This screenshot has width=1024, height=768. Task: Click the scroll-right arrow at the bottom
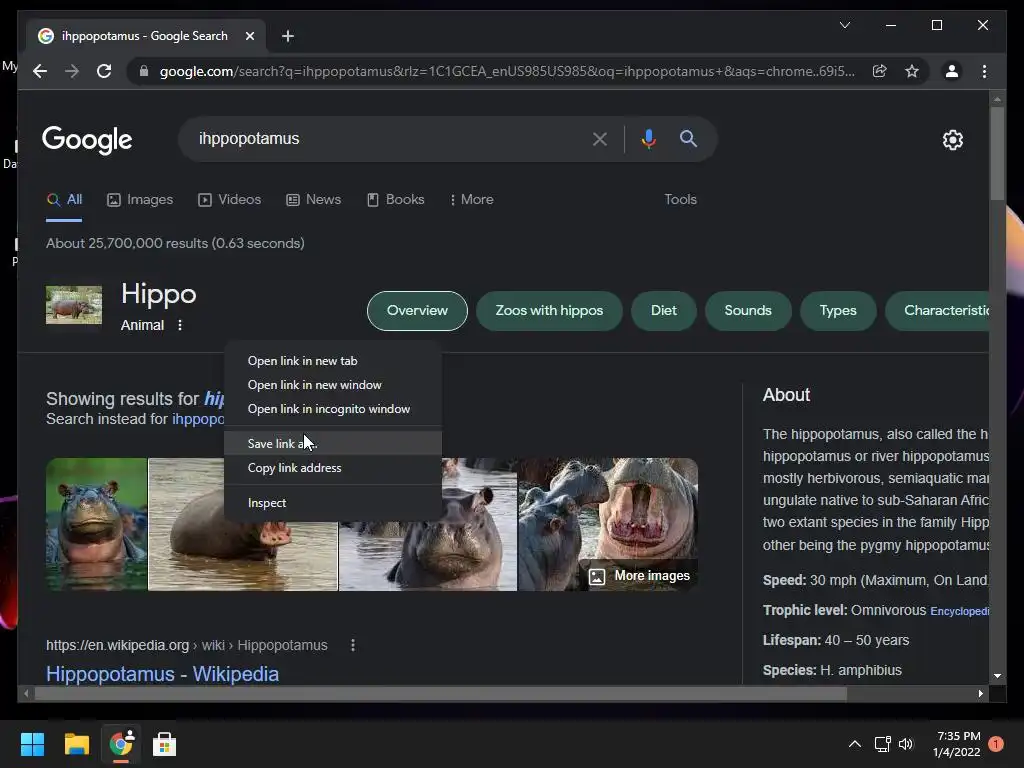[x=980, y=694]
